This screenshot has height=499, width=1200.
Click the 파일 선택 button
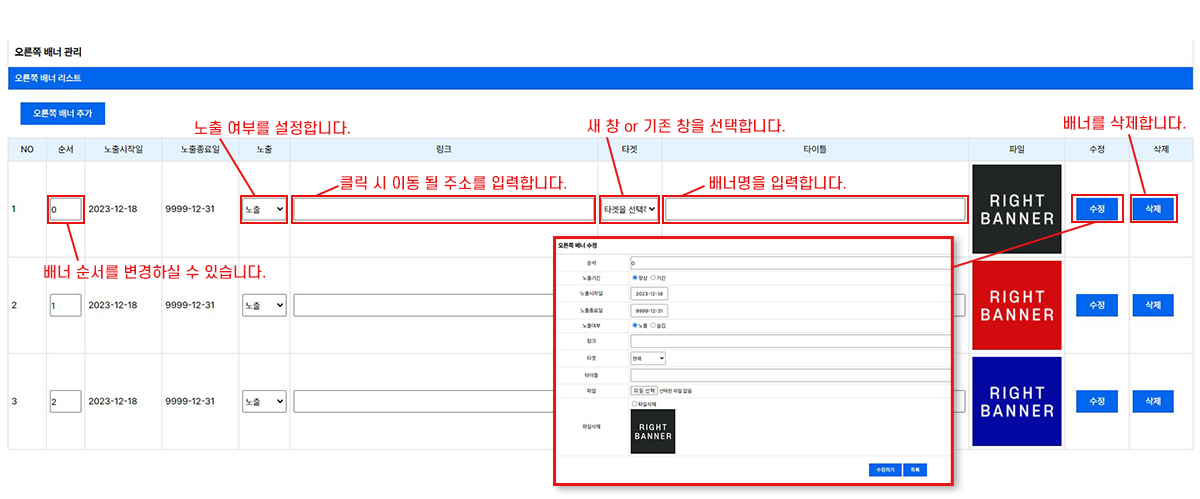tap(644, 390)
